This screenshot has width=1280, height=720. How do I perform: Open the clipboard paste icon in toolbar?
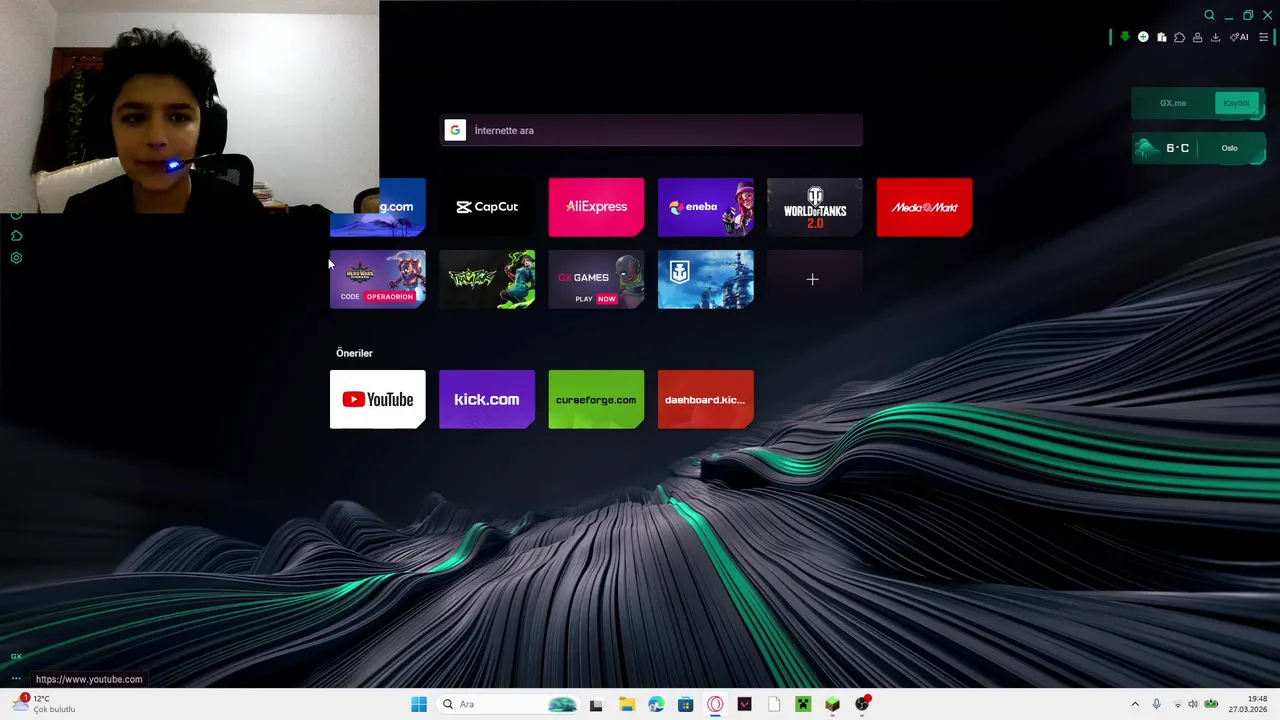pyautogui.click(x=1161, y=37)
